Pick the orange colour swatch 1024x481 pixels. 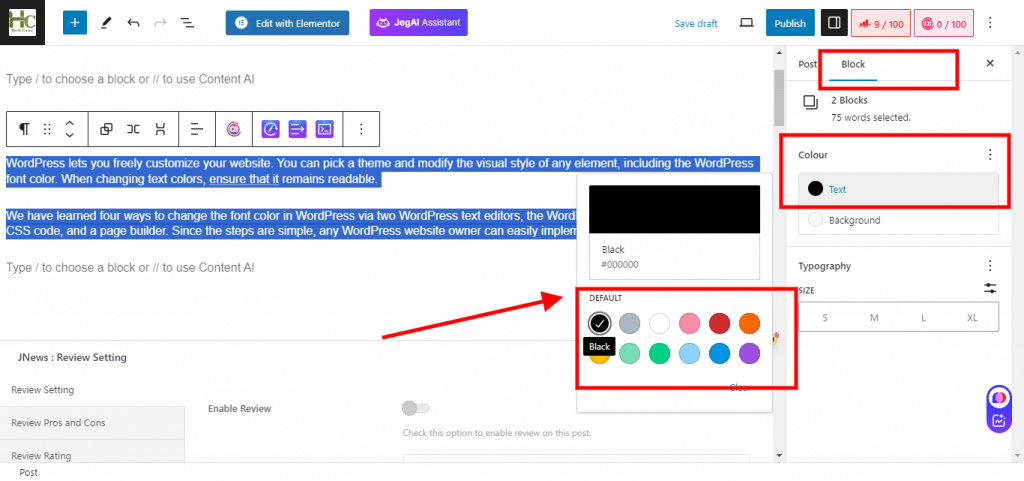point(750,323)
